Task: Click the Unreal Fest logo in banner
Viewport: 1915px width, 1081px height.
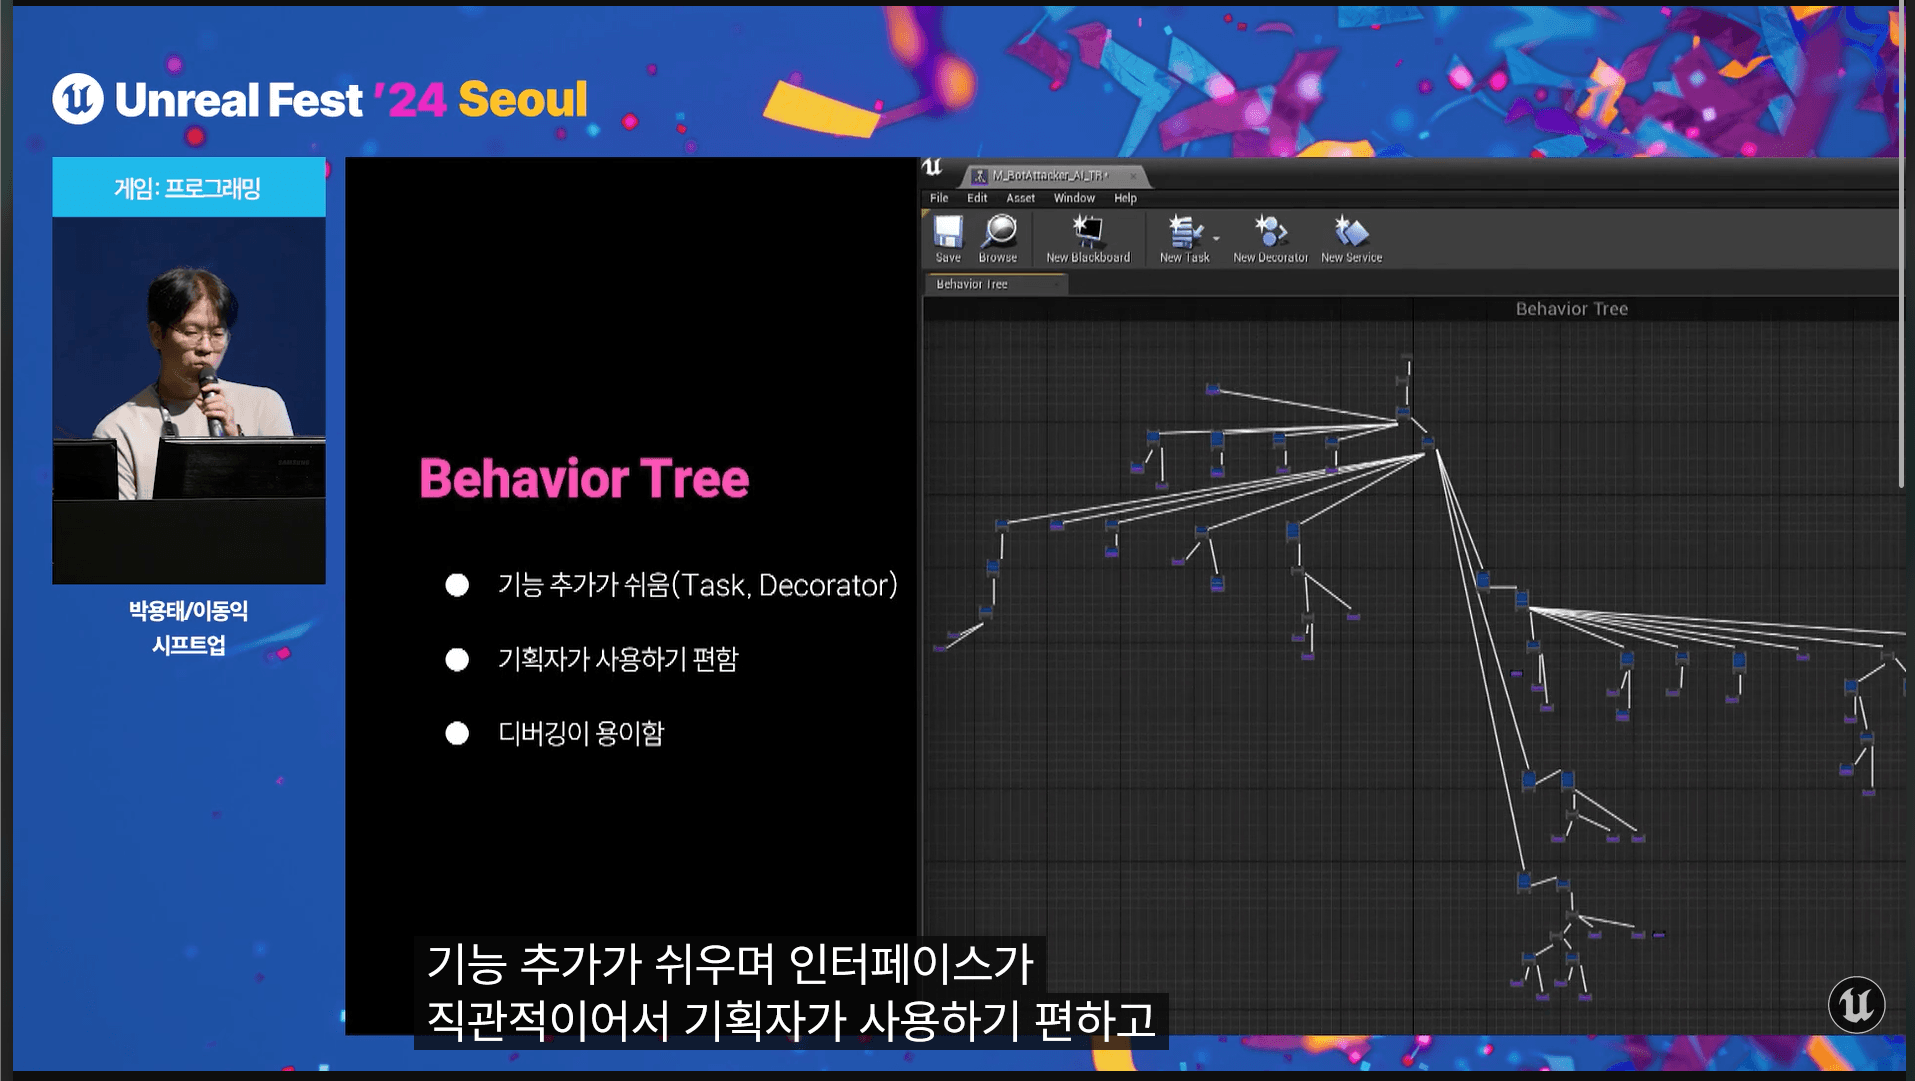Action: tap(78, 99)
